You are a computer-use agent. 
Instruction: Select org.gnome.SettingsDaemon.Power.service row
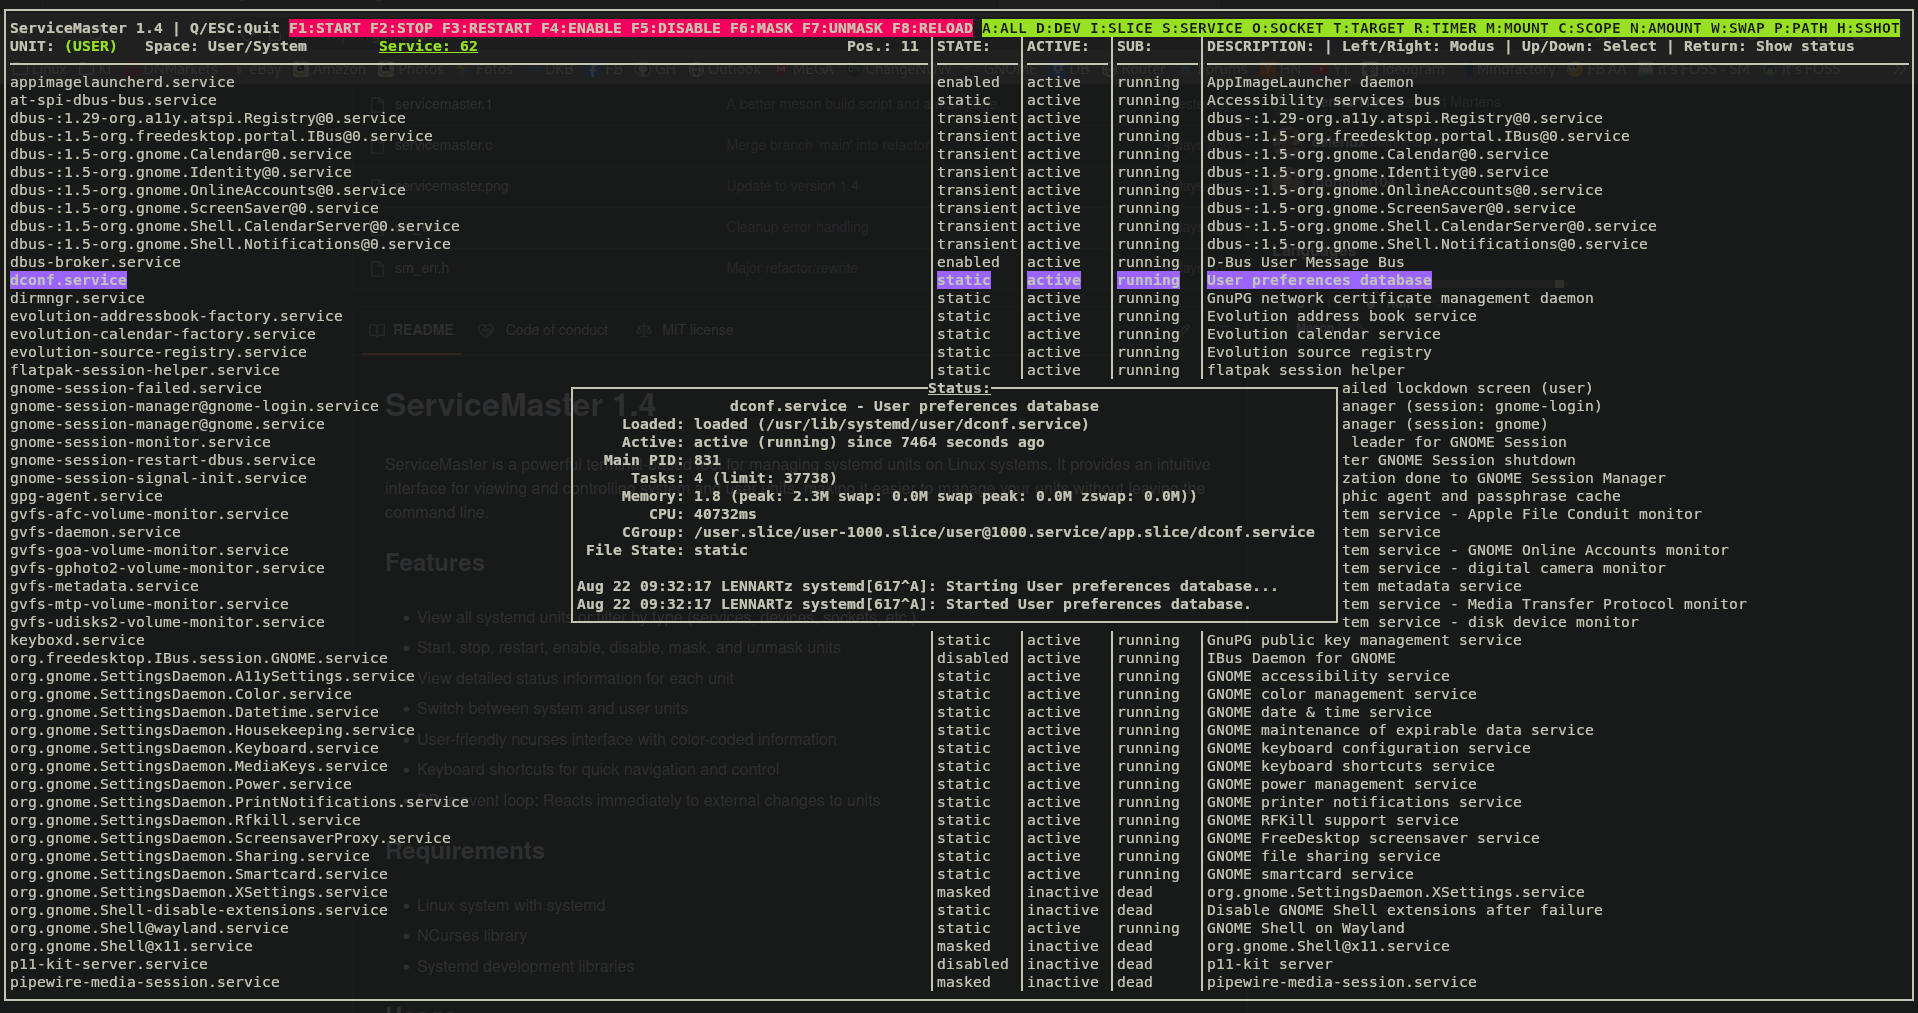[181, 784]
